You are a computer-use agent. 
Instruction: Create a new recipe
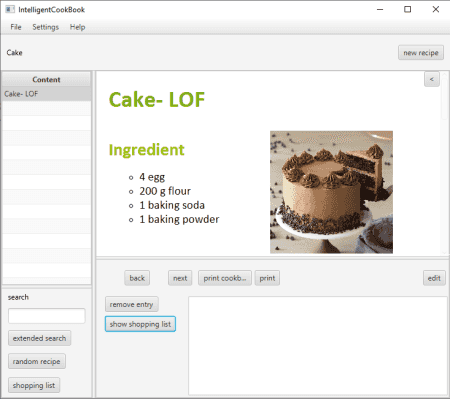pos(421,53)
